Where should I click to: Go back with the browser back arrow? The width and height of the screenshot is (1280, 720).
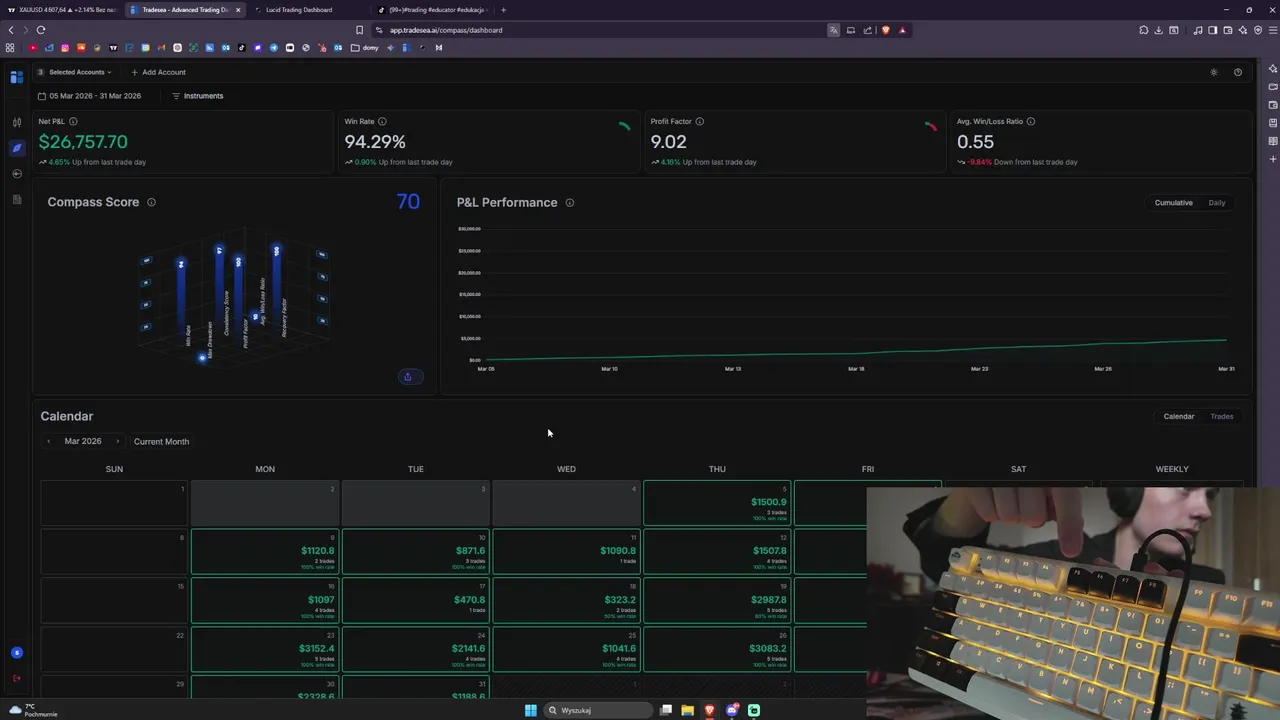pos(11,30)
